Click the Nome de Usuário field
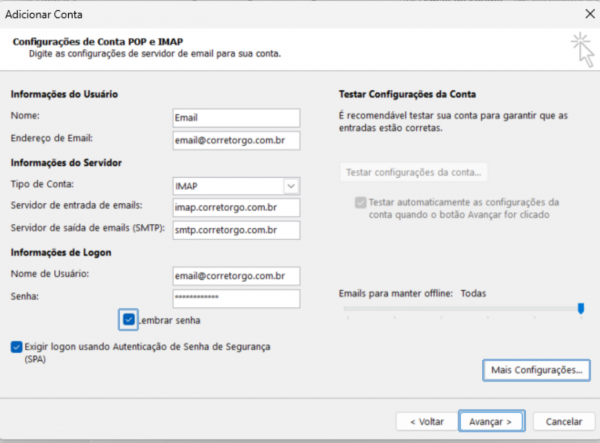The height and width of the screenshot is (443, 600). tap(236, 276)
